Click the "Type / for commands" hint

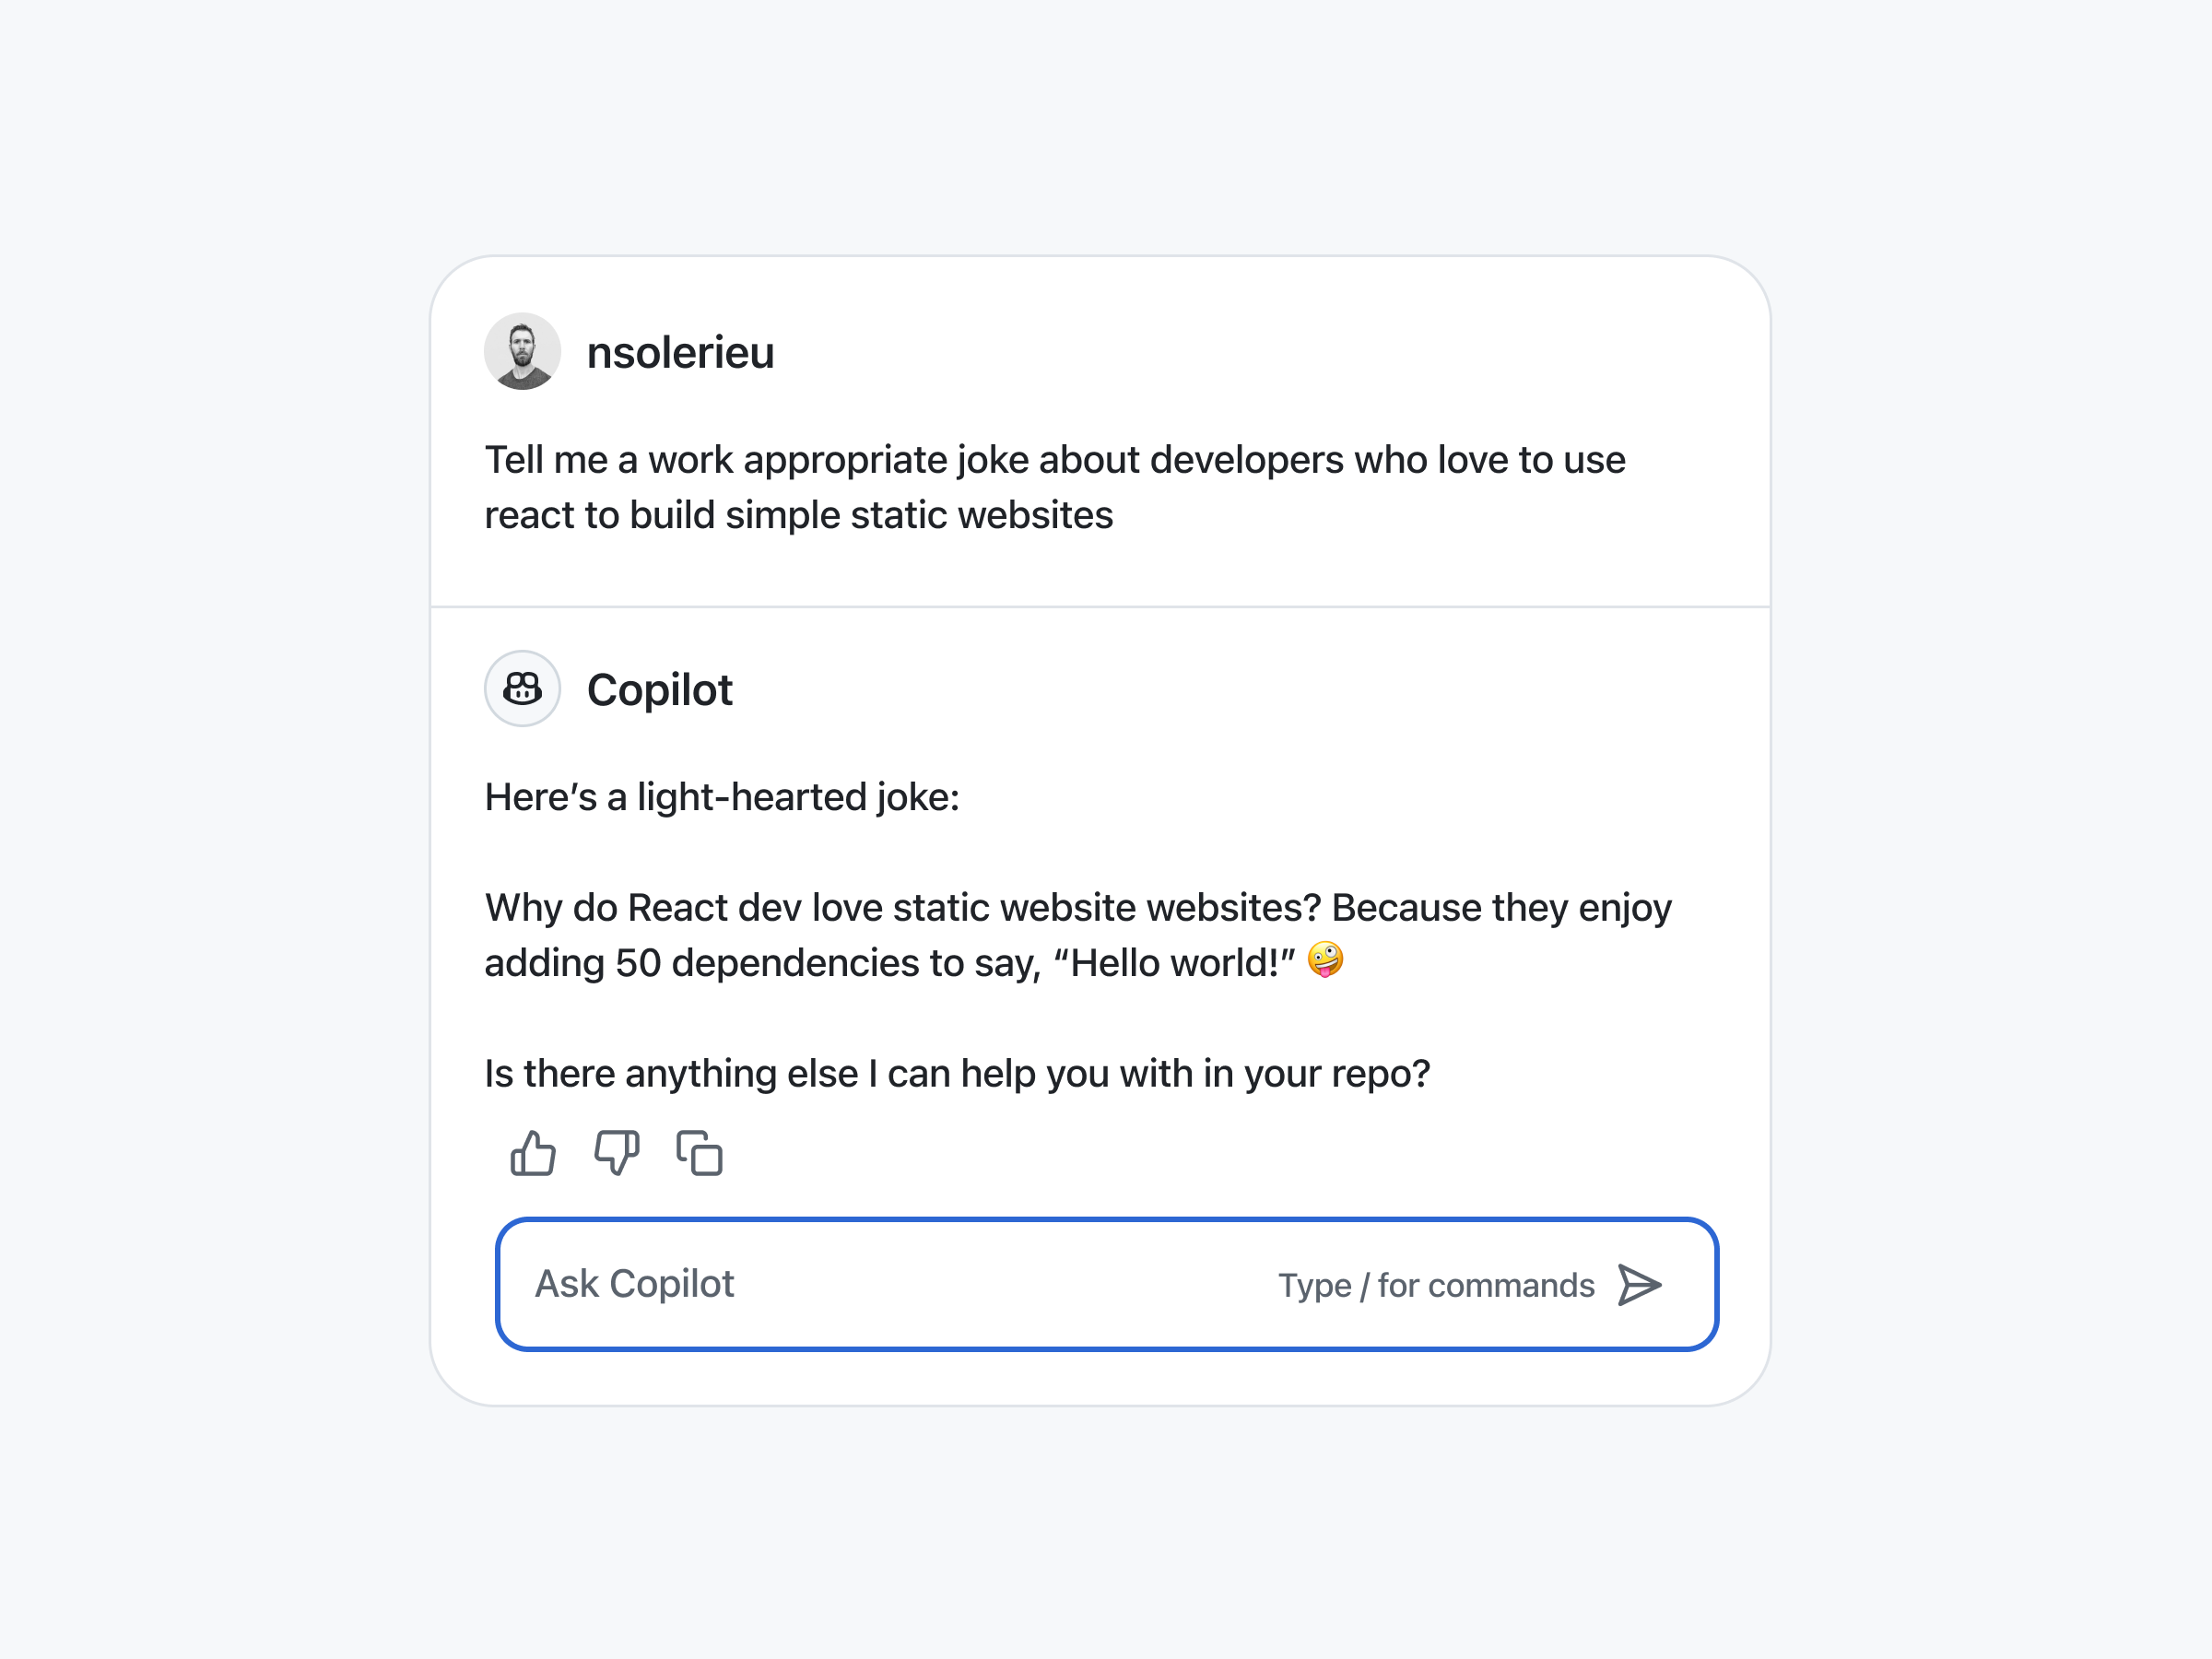[x=1435, y=1285]
